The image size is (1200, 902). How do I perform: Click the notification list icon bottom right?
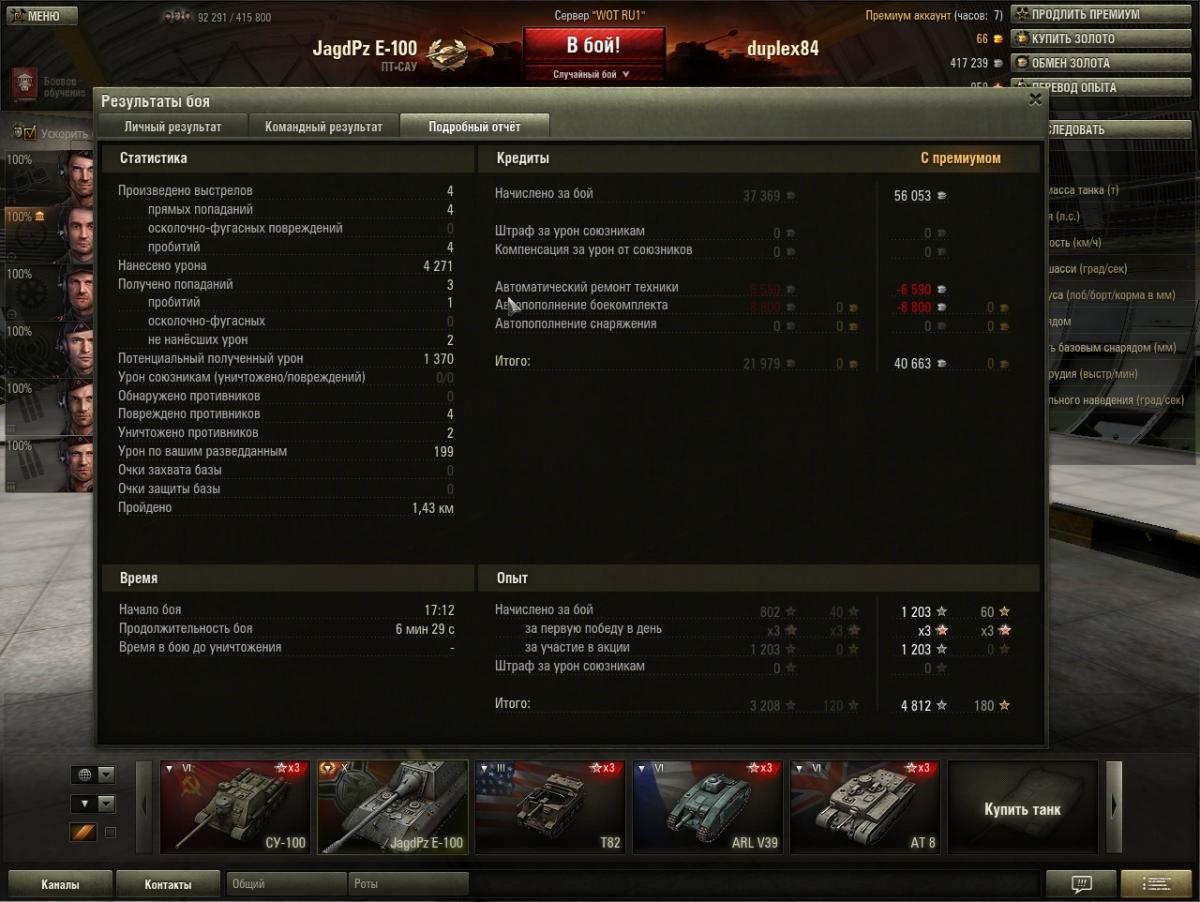1157,884
